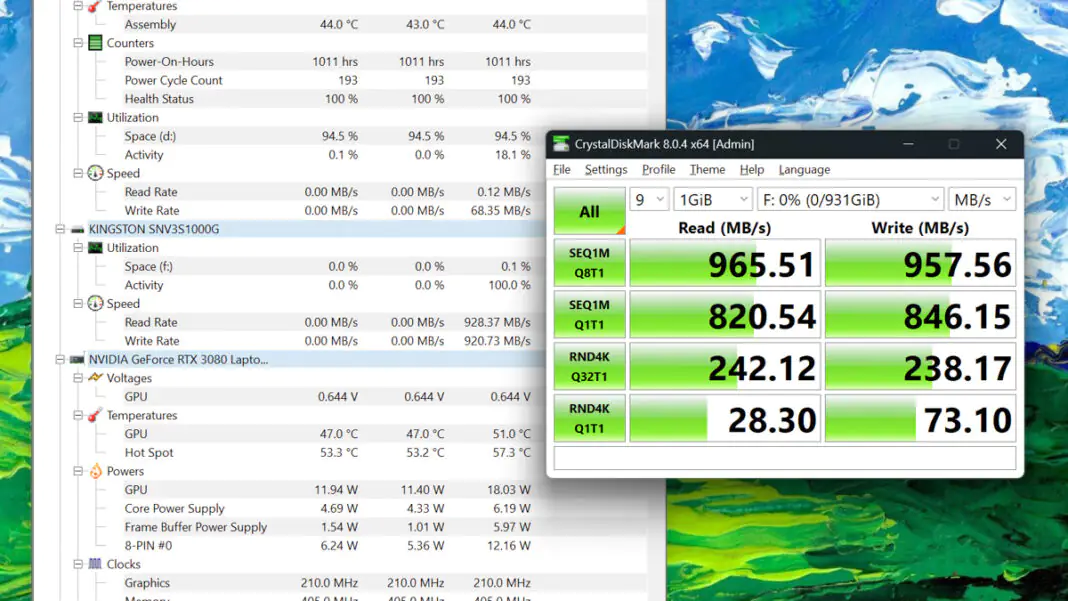This screenshot has height=601, width=1068.
Task: Click the NVIDIA GeForce RTX 3080 device icon
Action: coord(77,359)
